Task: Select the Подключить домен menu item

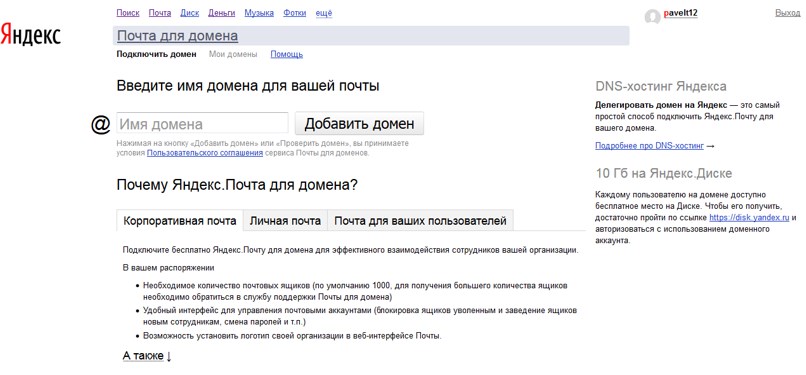Action: pyautogui.click(x=156, y=54)
